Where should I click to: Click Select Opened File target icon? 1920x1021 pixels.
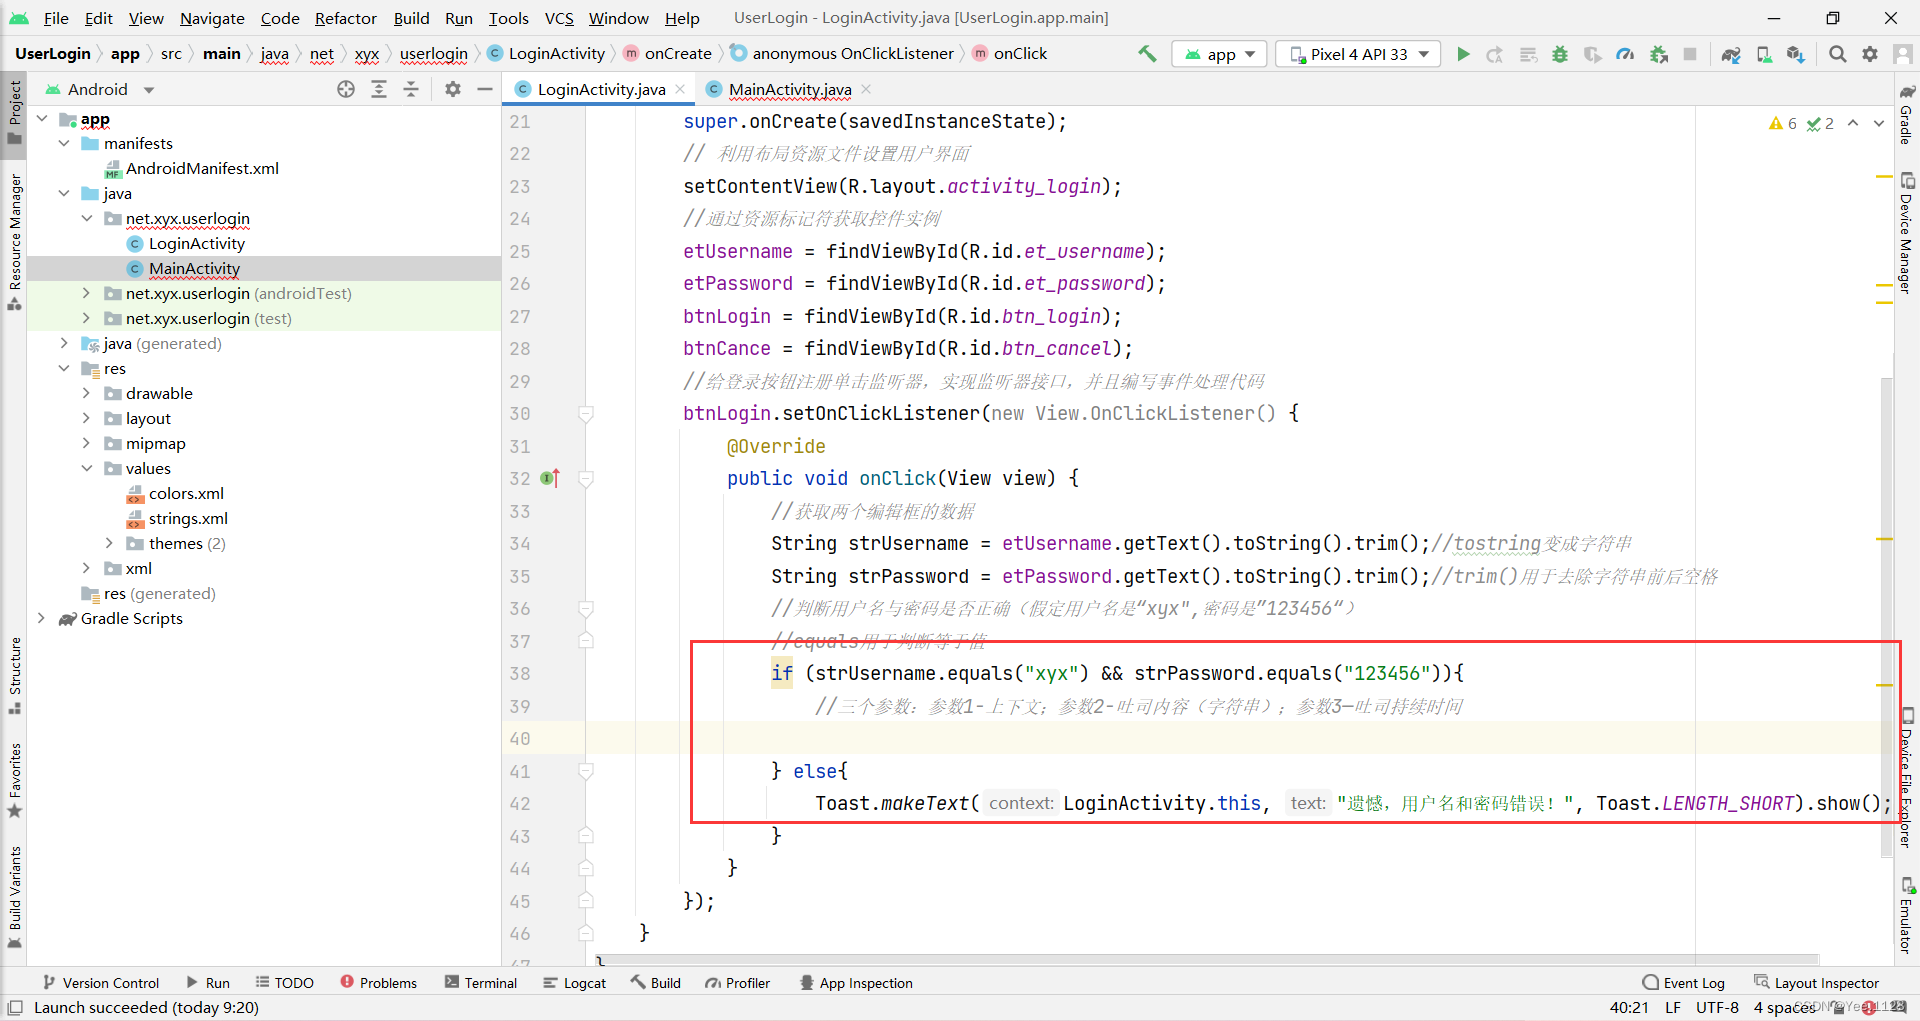[346, 89]
